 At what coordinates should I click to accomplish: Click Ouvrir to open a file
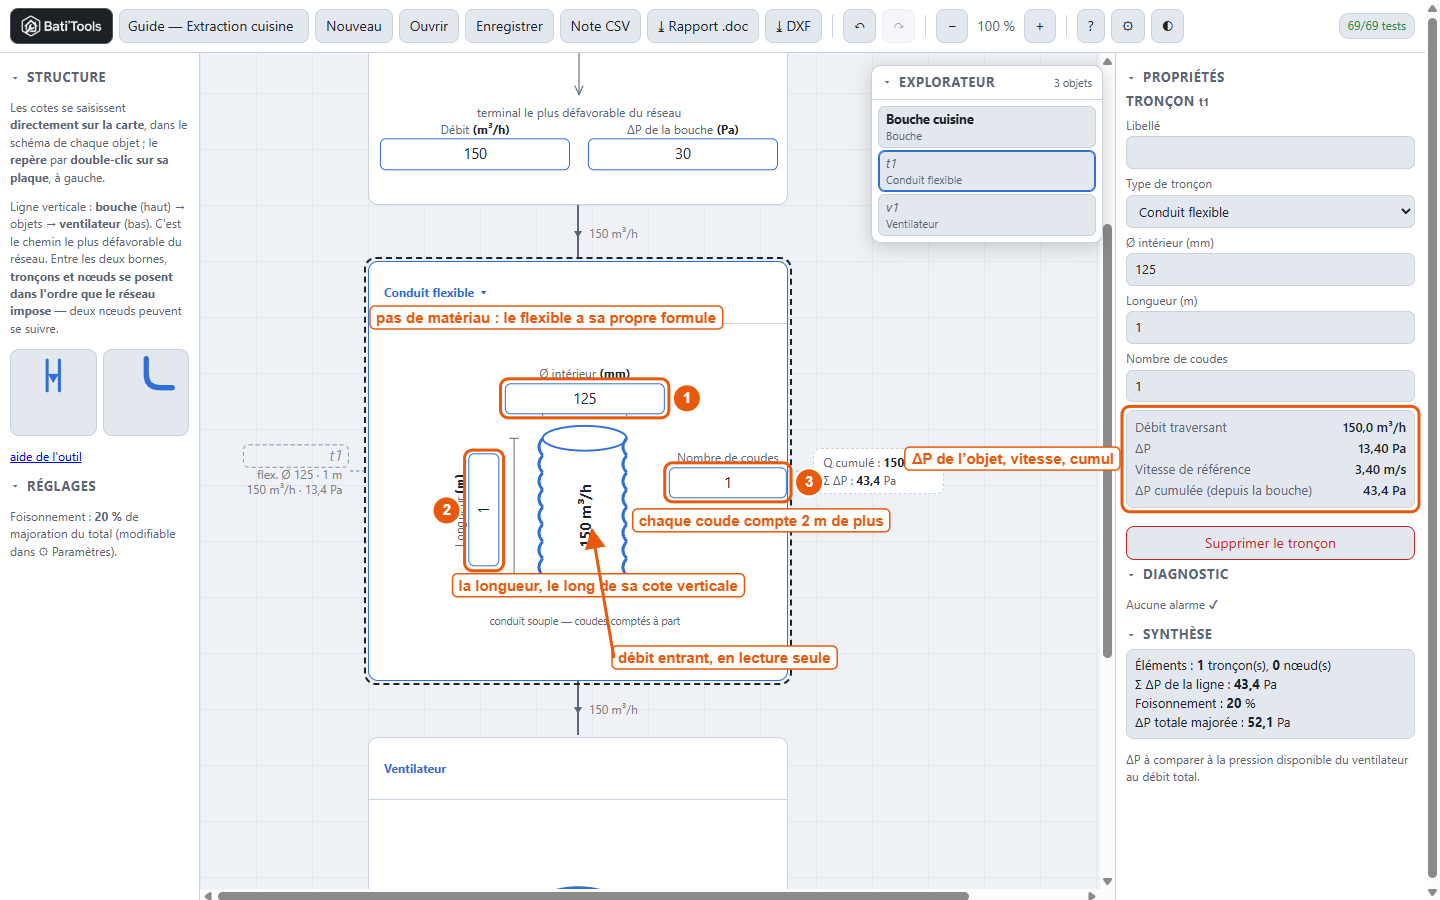point(429,26)
